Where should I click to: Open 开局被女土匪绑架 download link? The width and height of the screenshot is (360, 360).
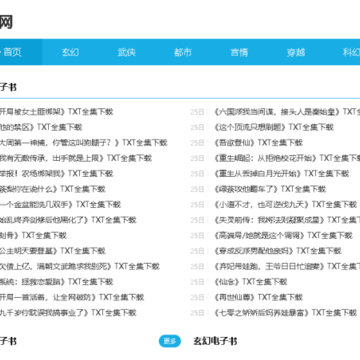point(57,112)
